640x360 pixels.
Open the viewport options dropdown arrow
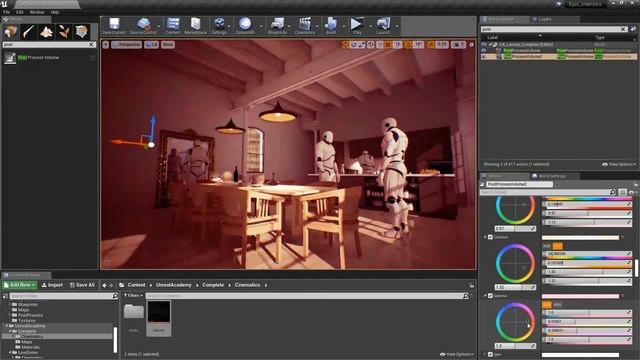coord(106,44)
